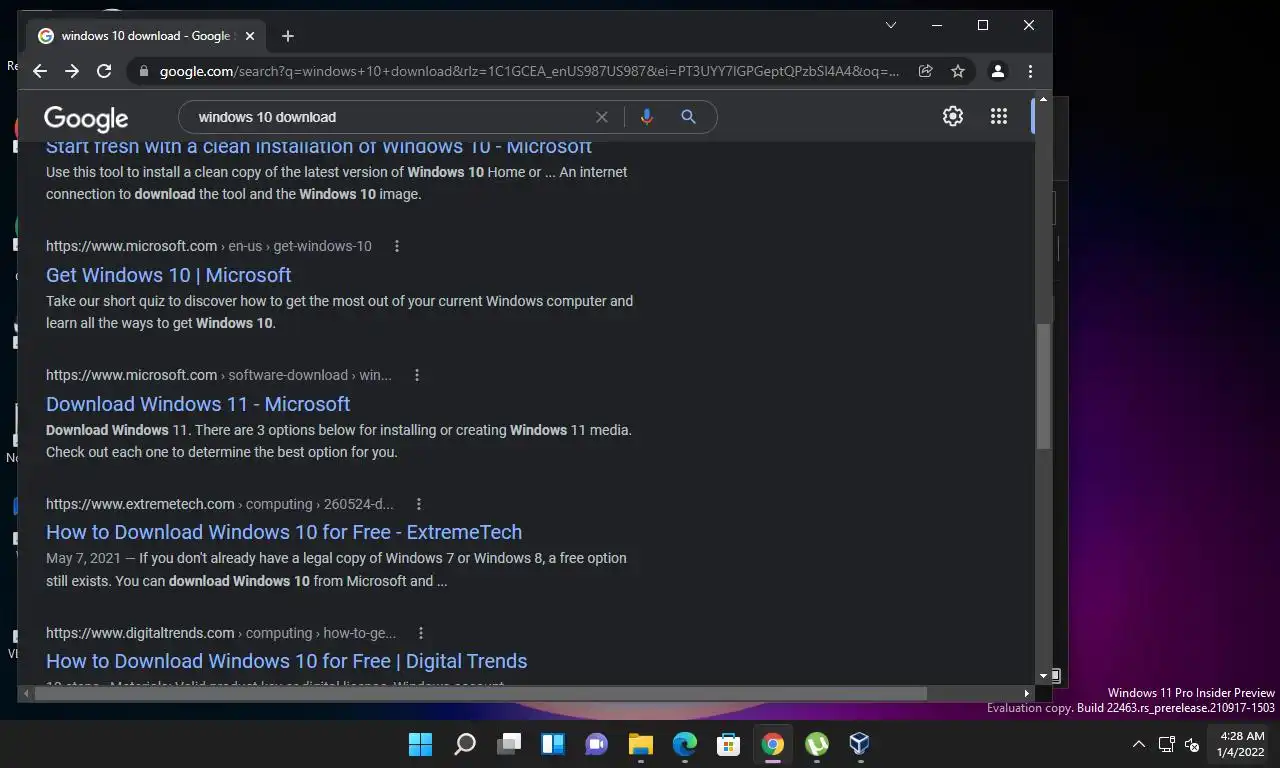Open the Digital Trends Windows 10 link
This screenshot has width=1280, height=768.
click(287, 661)
